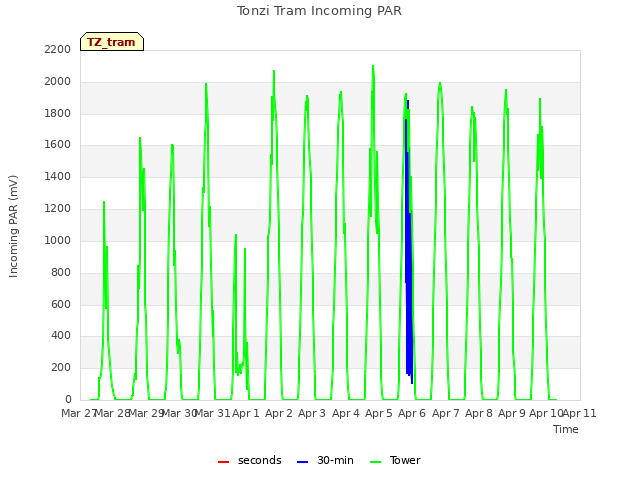Click the x-axis date 'Mar 30'
Viewport: 640px width, 480px height.
coord(179,413)
